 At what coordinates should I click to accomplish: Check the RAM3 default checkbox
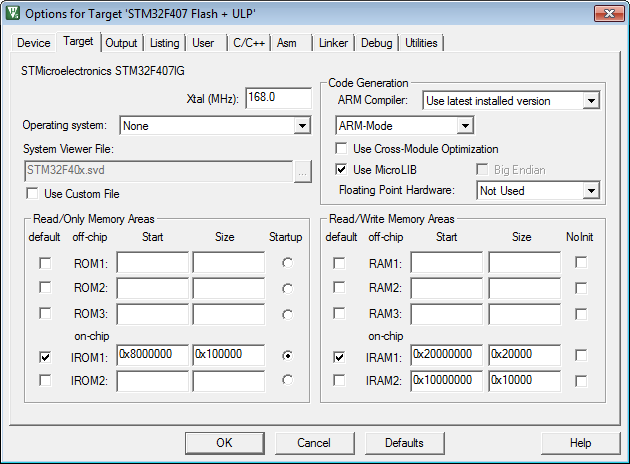tap(339, 313)
